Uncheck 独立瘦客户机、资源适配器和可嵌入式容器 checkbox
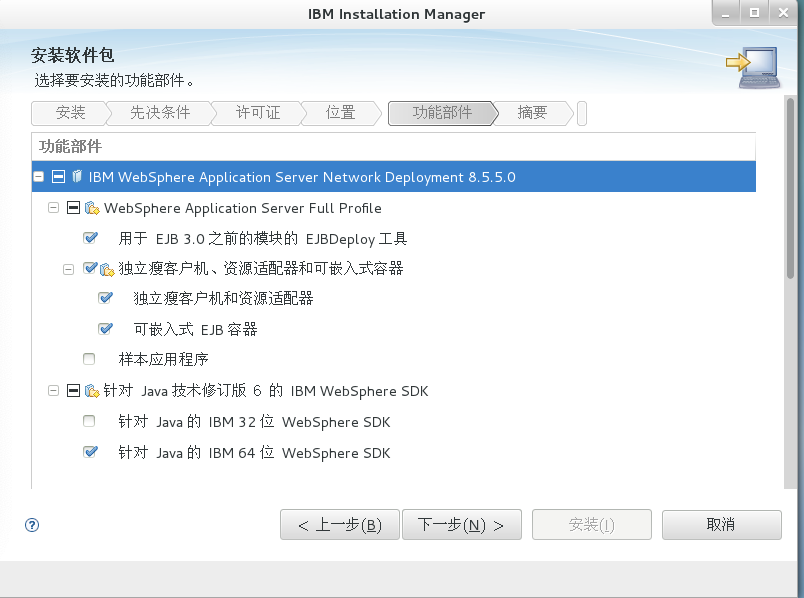 (x=90, y=268)
